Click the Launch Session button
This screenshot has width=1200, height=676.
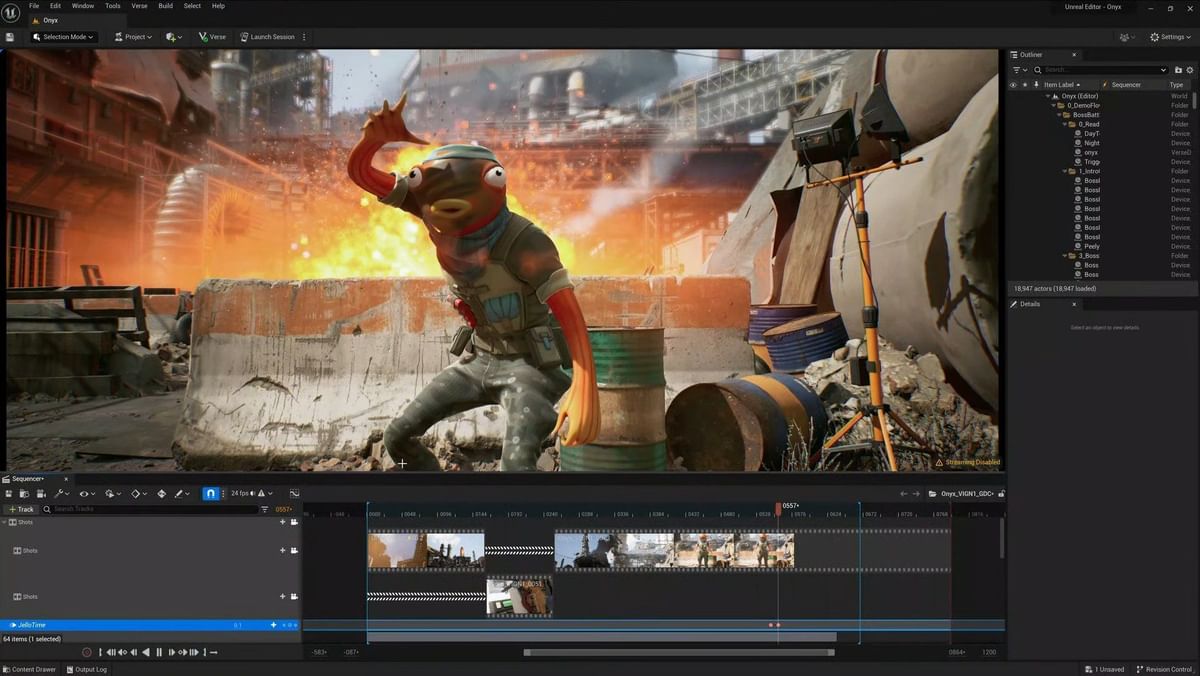pyautogui.click(x=268, y=37)
